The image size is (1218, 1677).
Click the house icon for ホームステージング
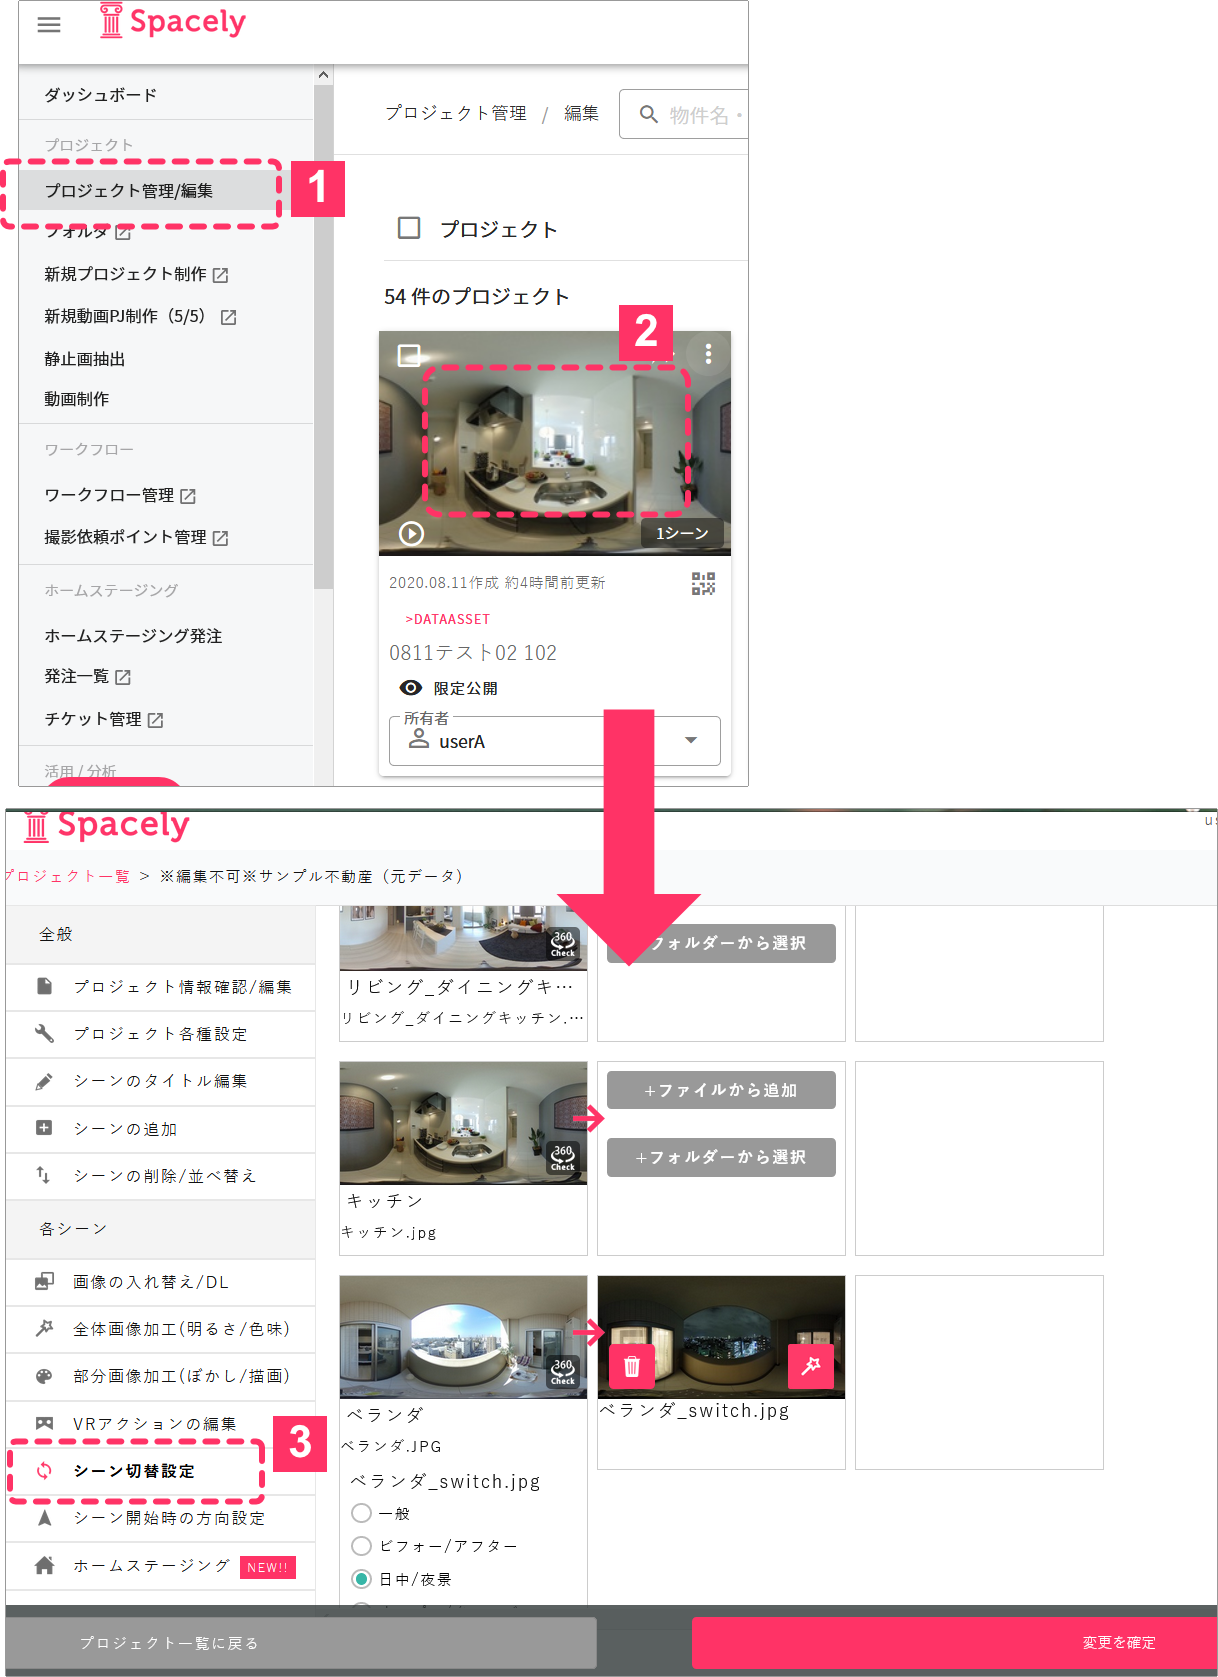click(44, 1565)
